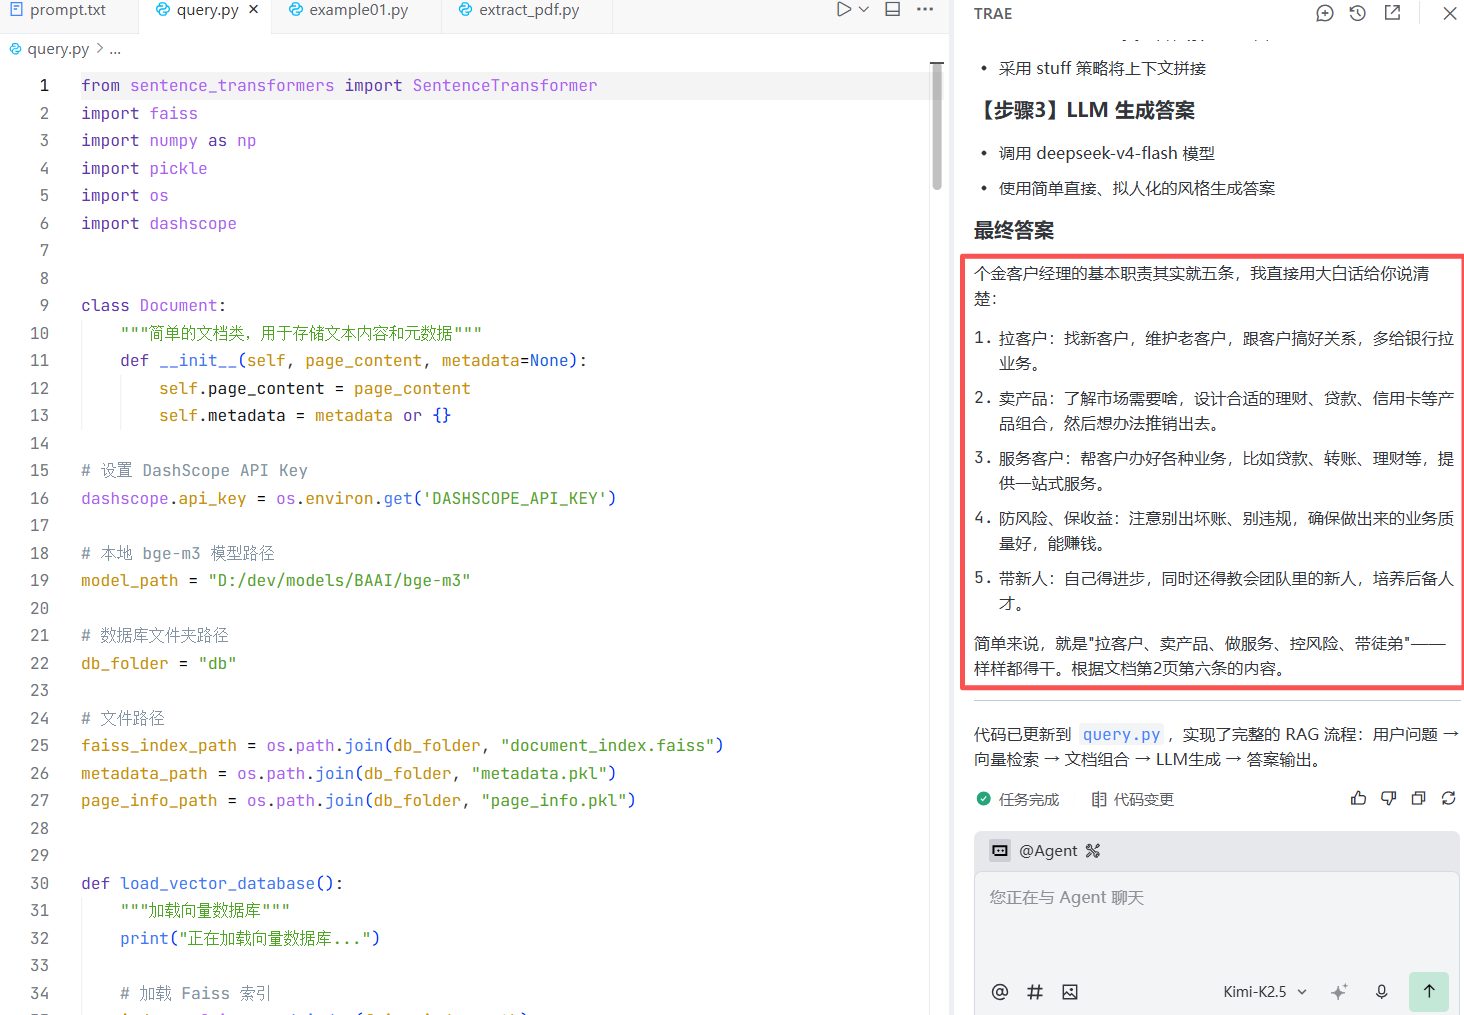
Task: Attach an image to the chat
Action: click(1070, 992)
